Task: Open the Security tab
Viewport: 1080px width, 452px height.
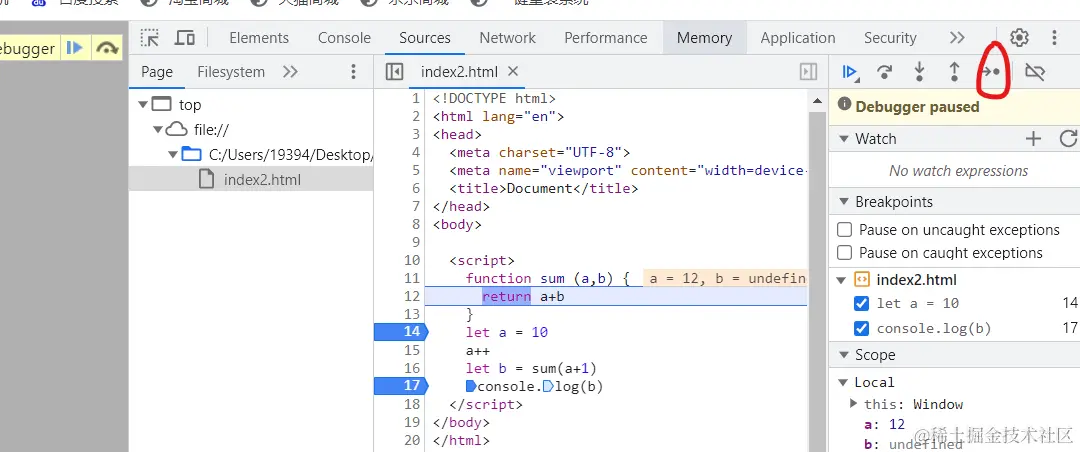Action: 890,38
